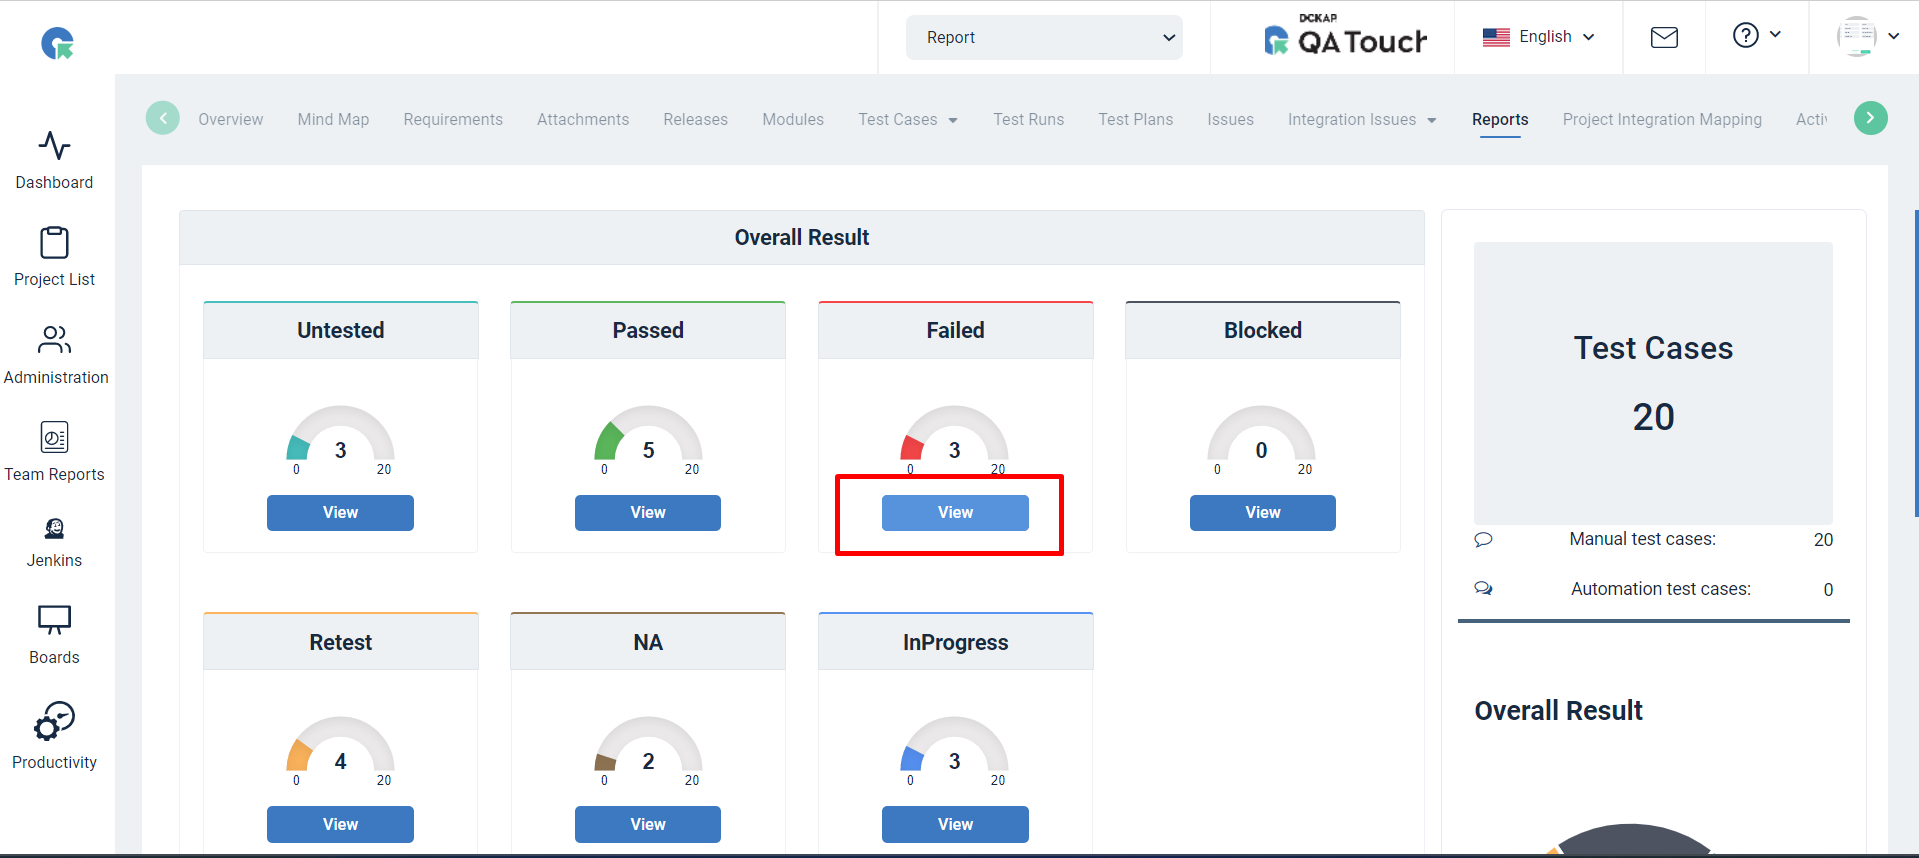Expand the help menu chevron
Image resolution: width=1919 pixels, height=858 pixels.
pyautogui.click(x=1775, y=34)
